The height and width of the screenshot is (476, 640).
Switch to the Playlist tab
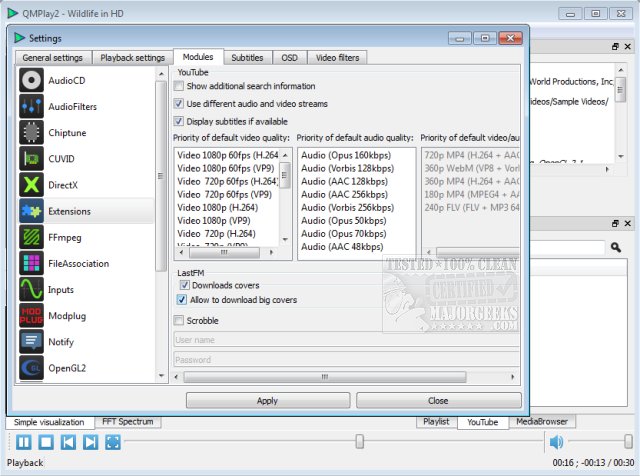pos(436,422)
